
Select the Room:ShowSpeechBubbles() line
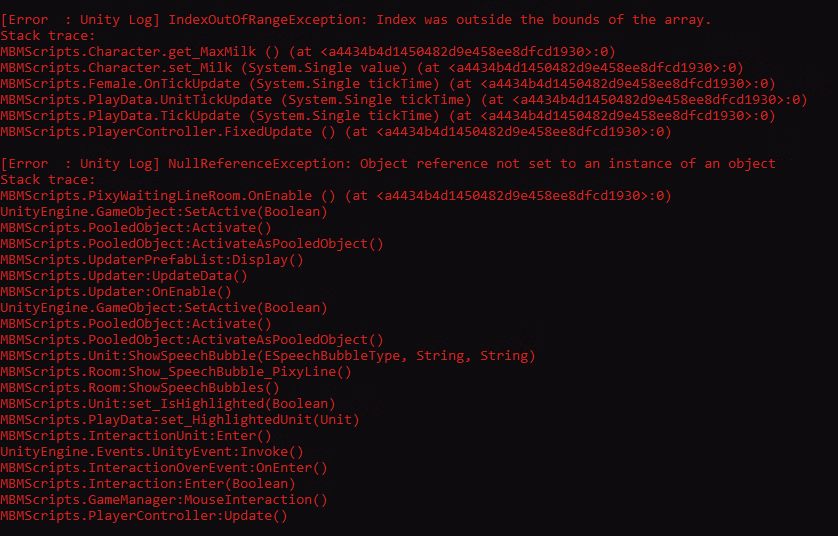(140, 387)
